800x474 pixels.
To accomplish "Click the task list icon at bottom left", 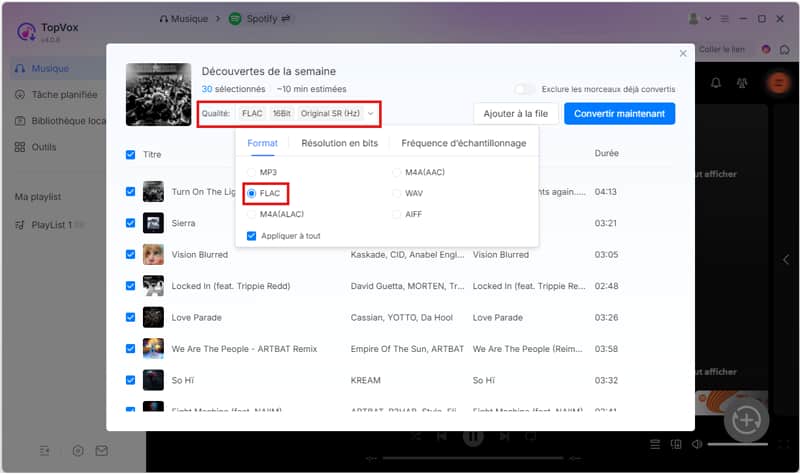I will 45,451.
